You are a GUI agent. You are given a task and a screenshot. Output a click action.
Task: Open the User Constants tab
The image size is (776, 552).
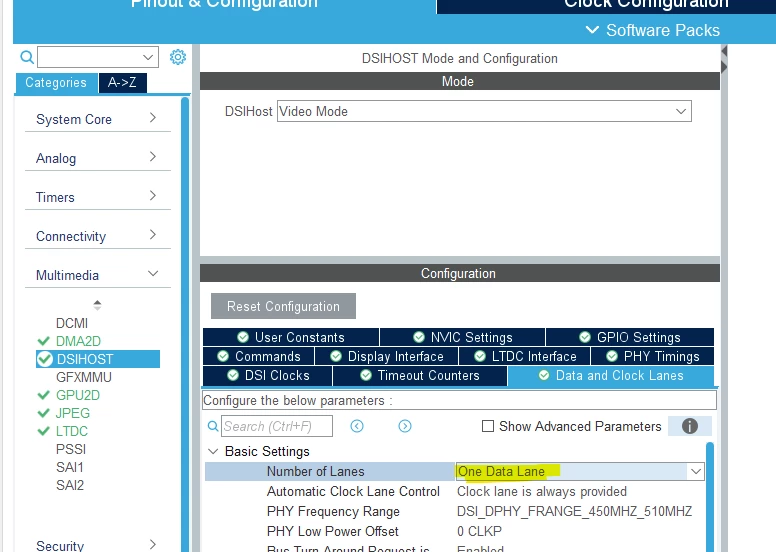click(x=291, y=337)
